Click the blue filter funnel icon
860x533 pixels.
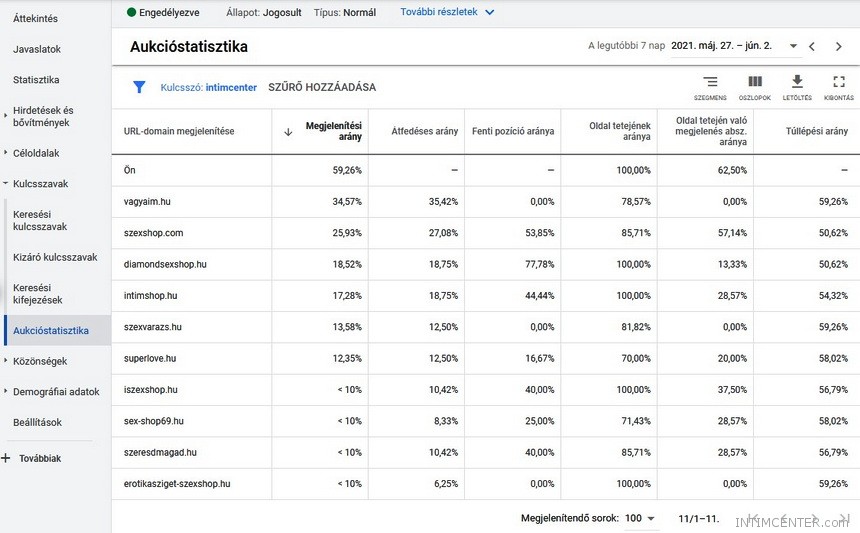(140, 87)
